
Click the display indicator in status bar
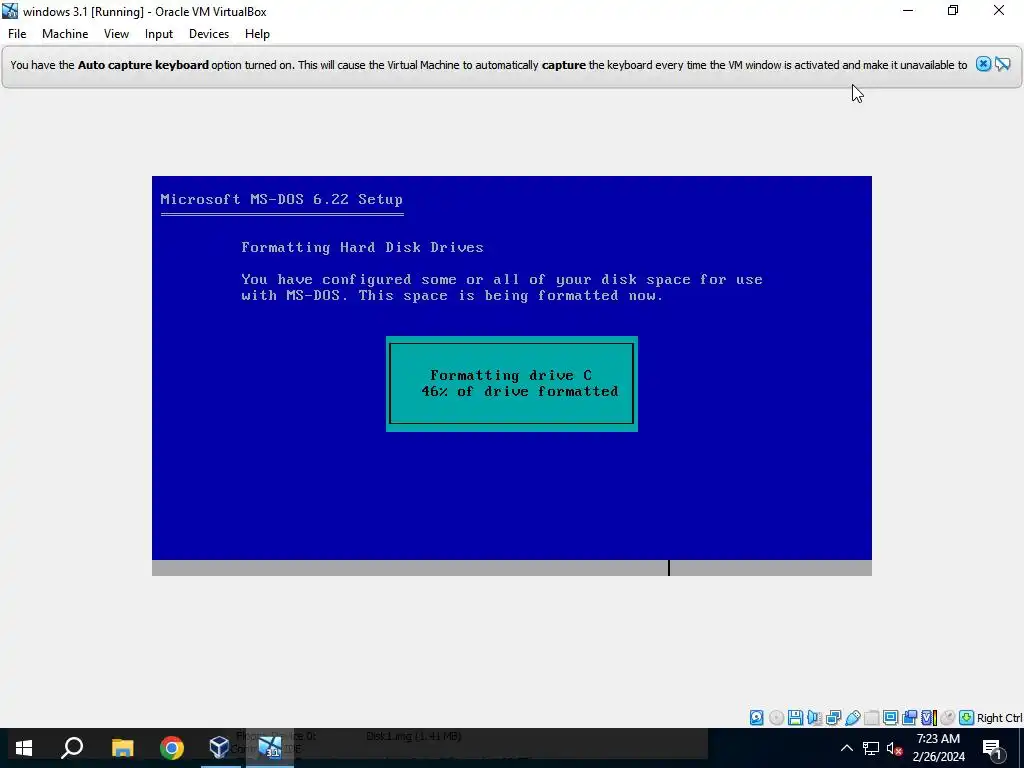[890, 718]
